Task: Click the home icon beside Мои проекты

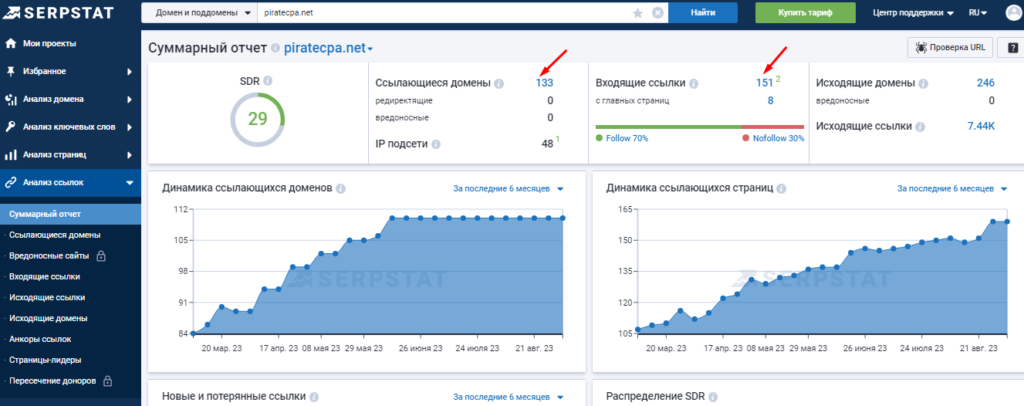Action: [x=10, y=44]
